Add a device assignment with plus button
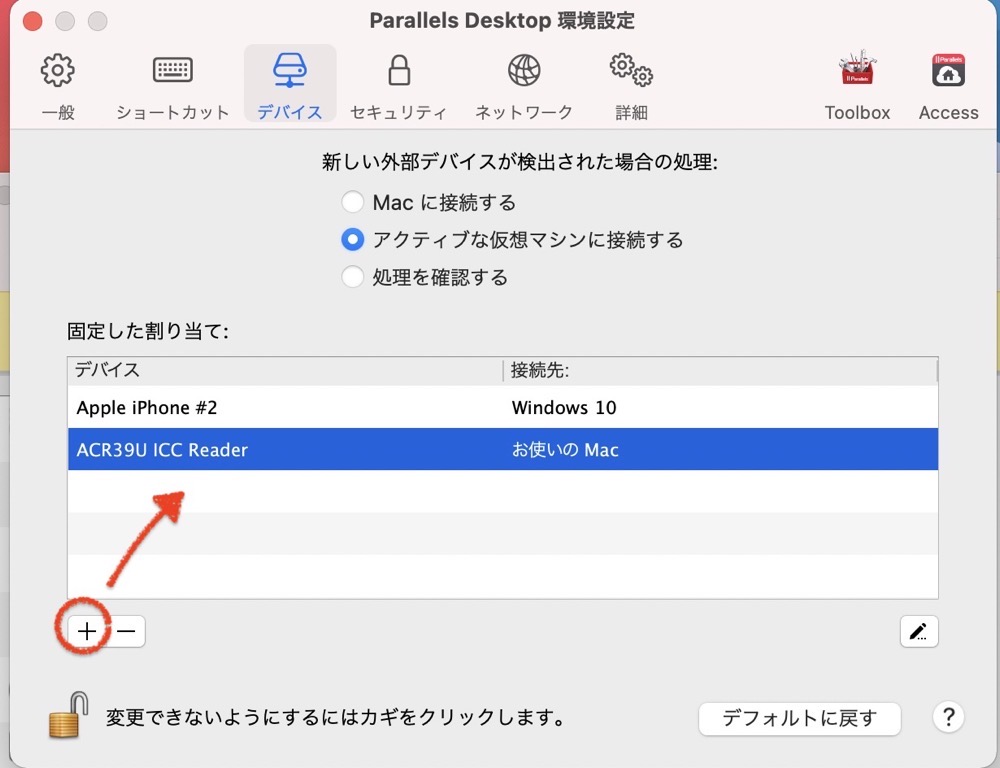1000x768 pixels. pos(87,631)
